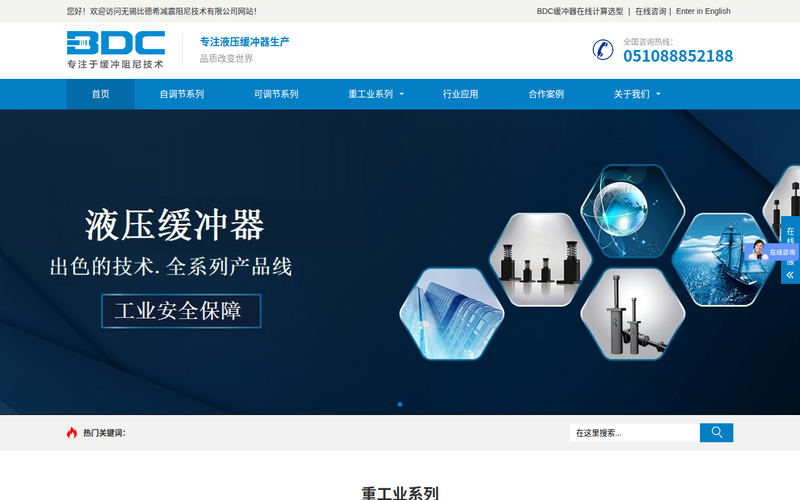The height and width of the screenshot is (500, 800).
Task: Open the 可调节系列 menu item
Action: 276,94
